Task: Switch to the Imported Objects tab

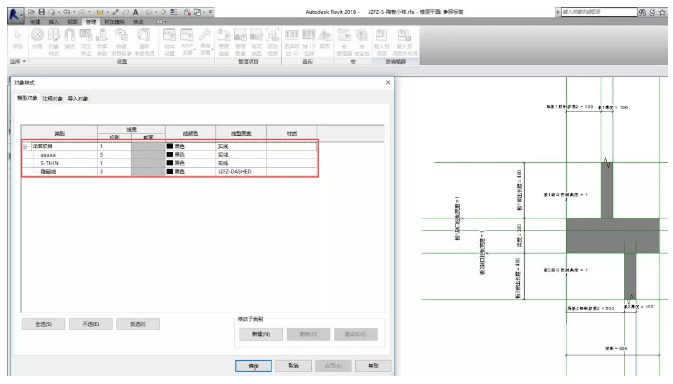Action: click(x=78, y=99)
